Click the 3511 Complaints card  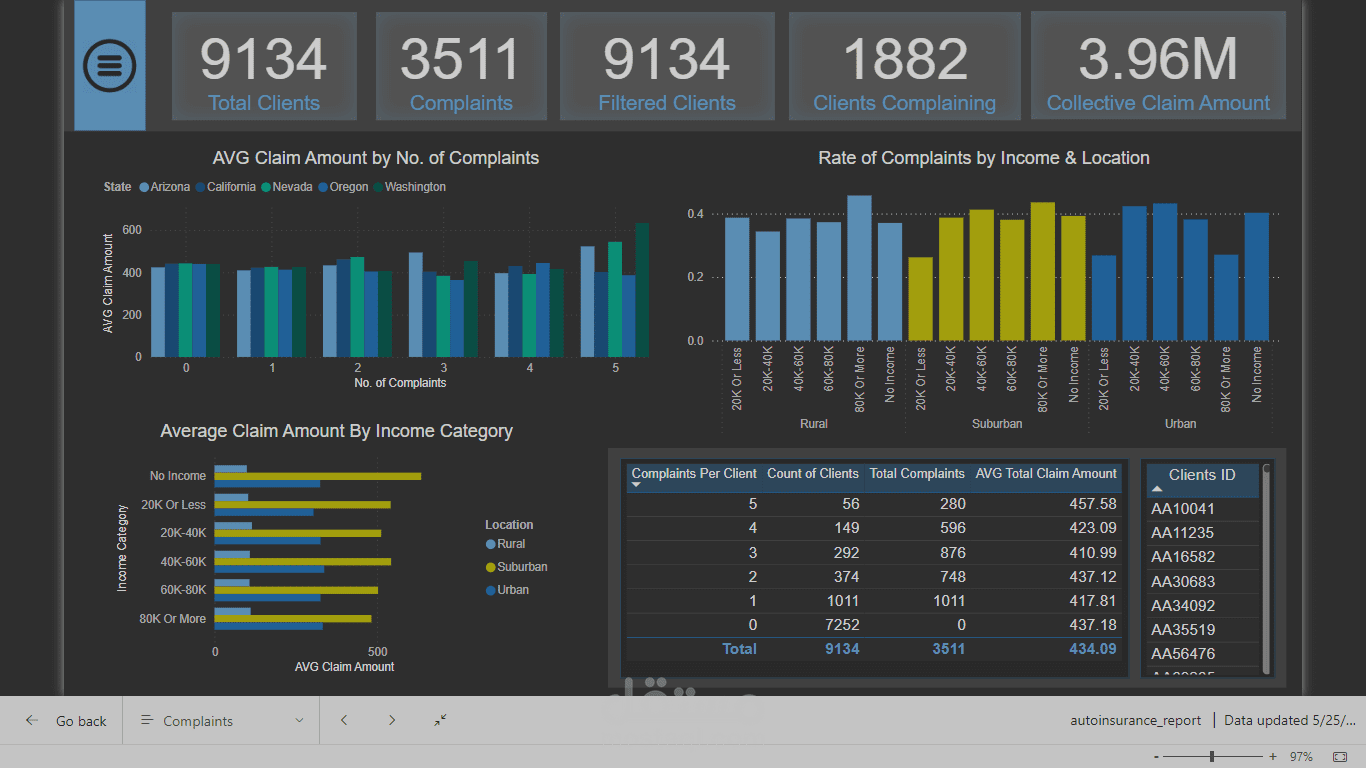point(461,66)
